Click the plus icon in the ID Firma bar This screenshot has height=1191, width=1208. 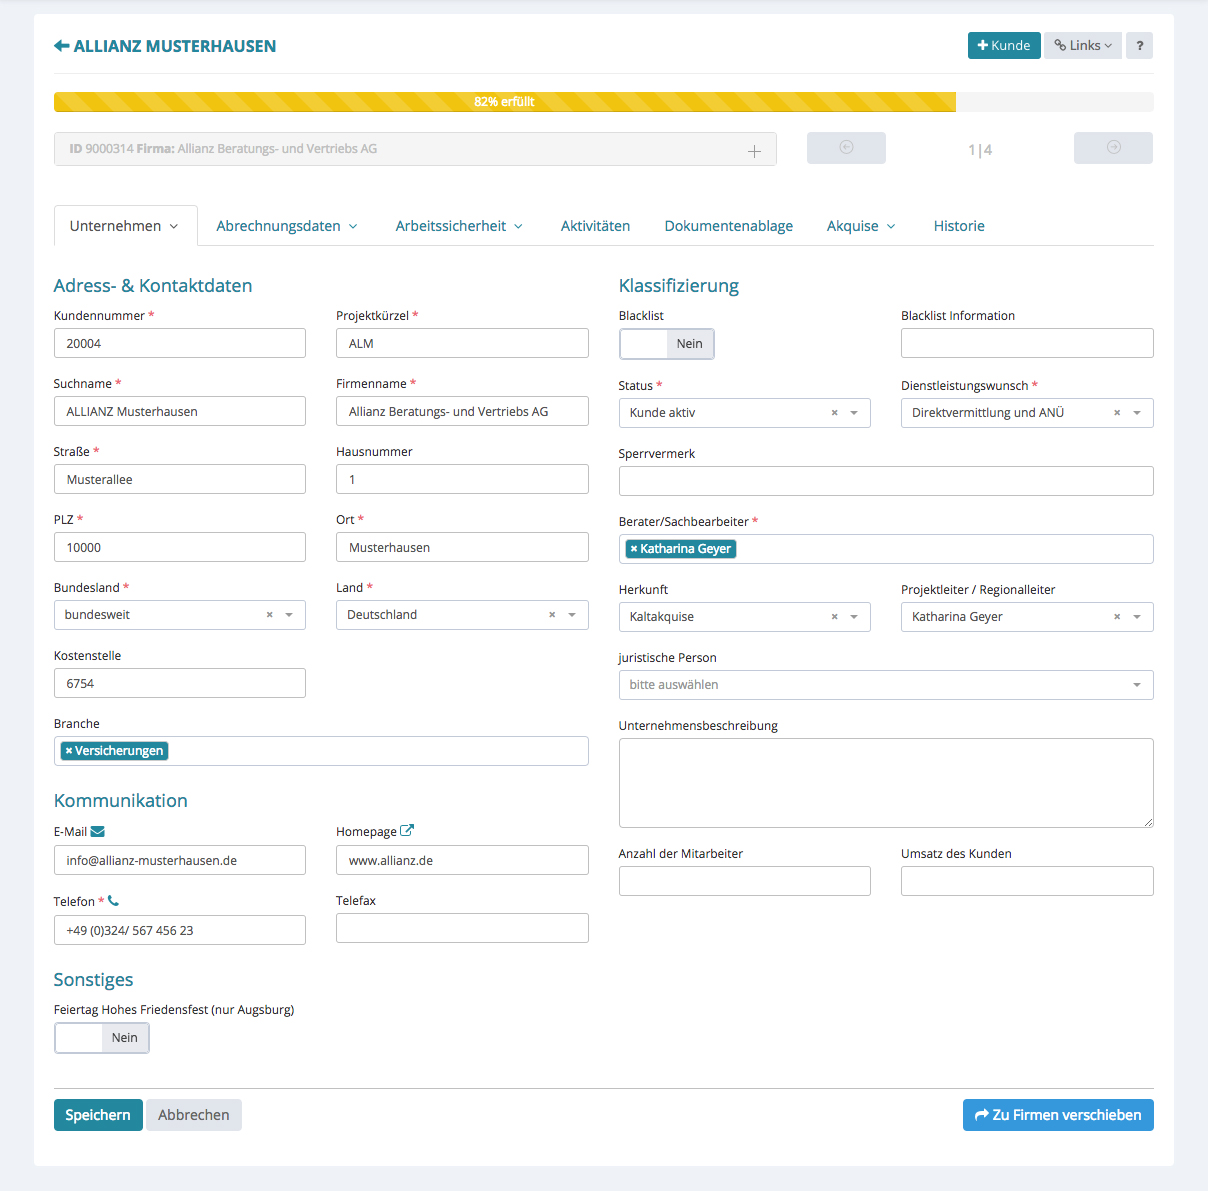754,151
